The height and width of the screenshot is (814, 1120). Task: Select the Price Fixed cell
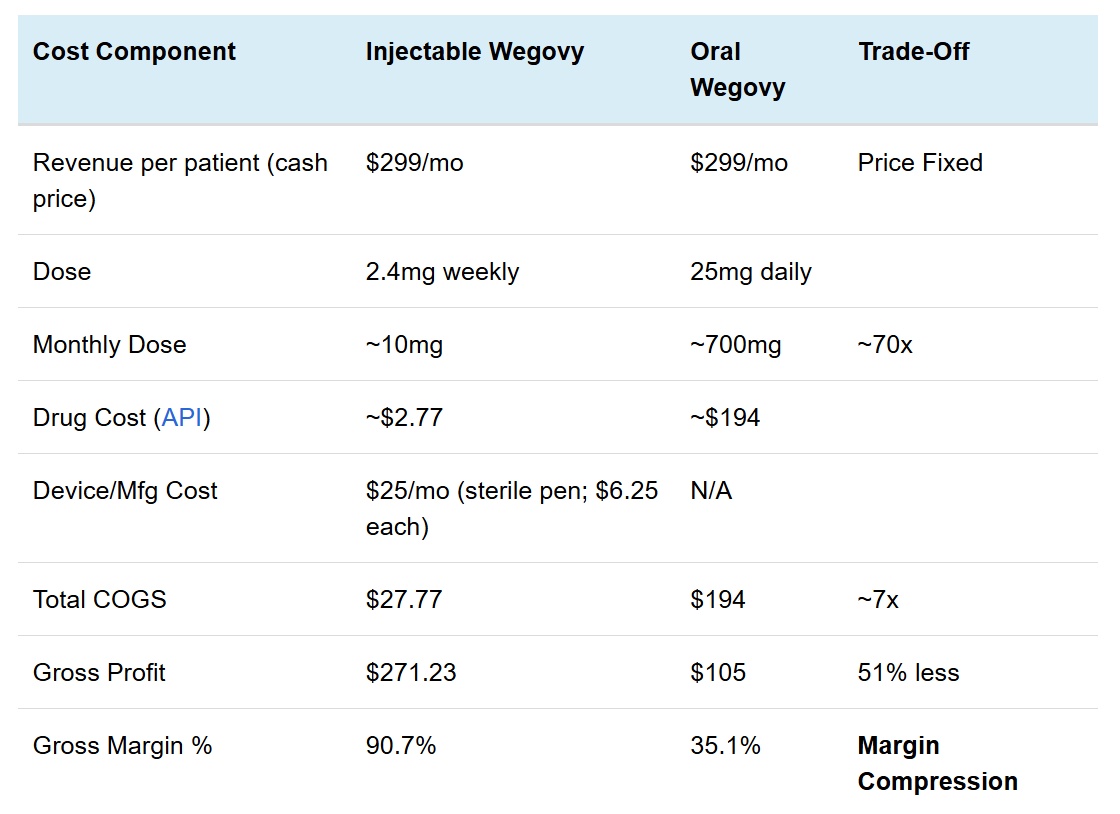pos(920,163)
